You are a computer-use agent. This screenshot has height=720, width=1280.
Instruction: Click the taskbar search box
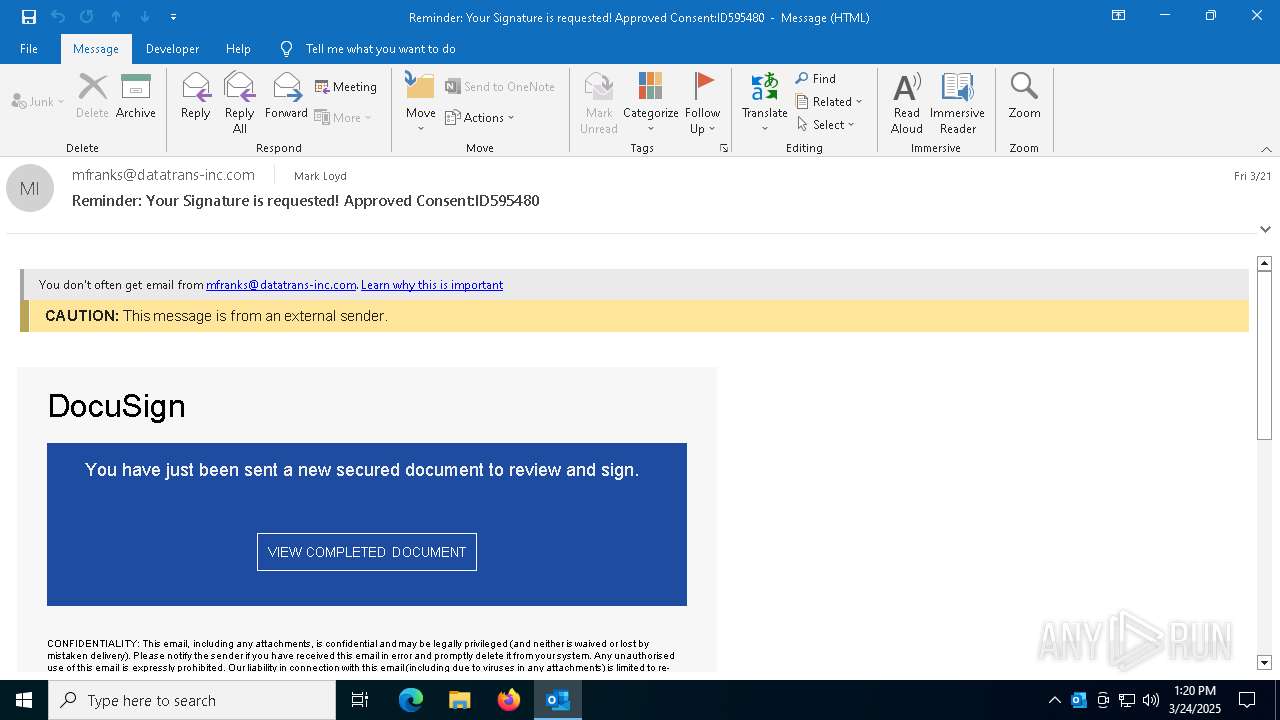(192, 700)
